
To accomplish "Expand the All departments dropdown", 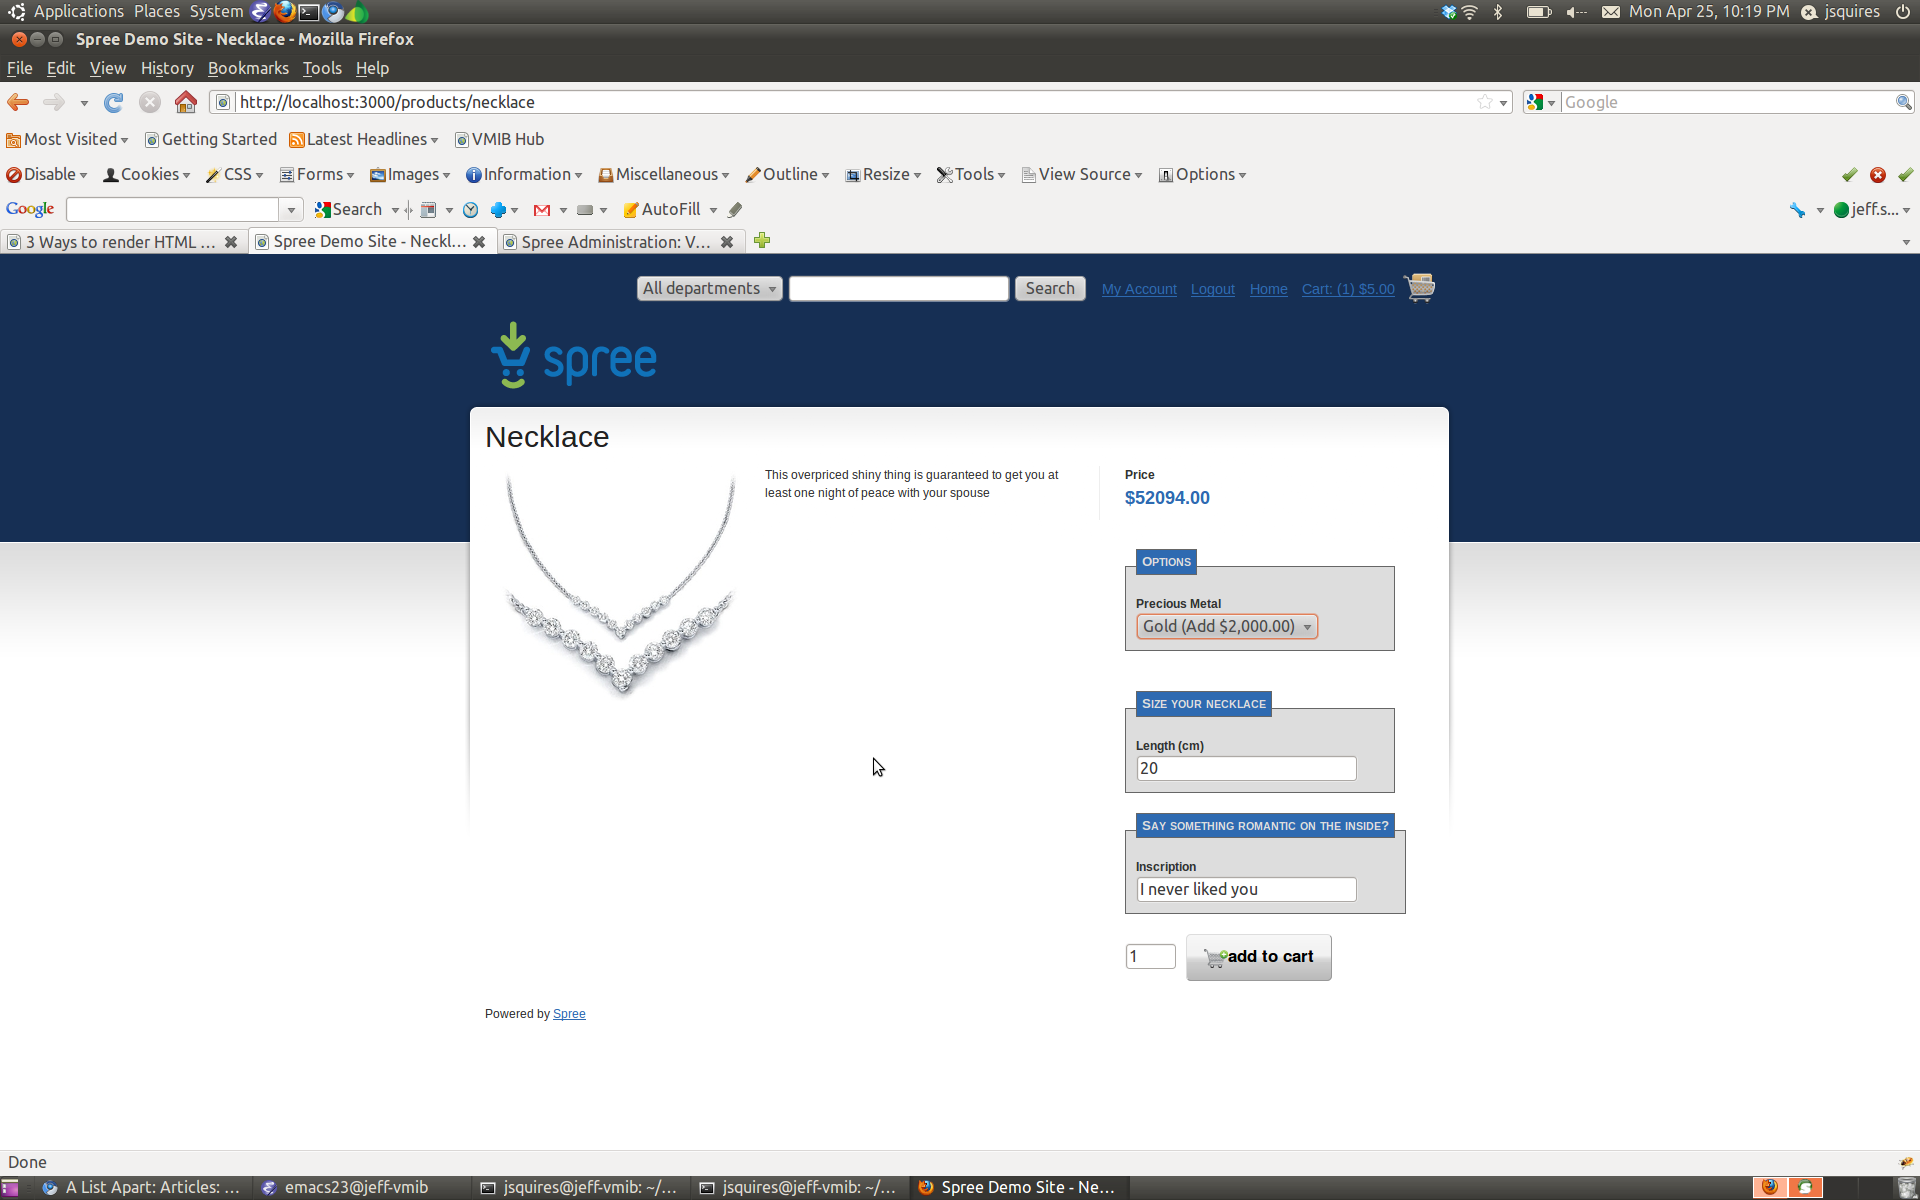I will (709, 289).
